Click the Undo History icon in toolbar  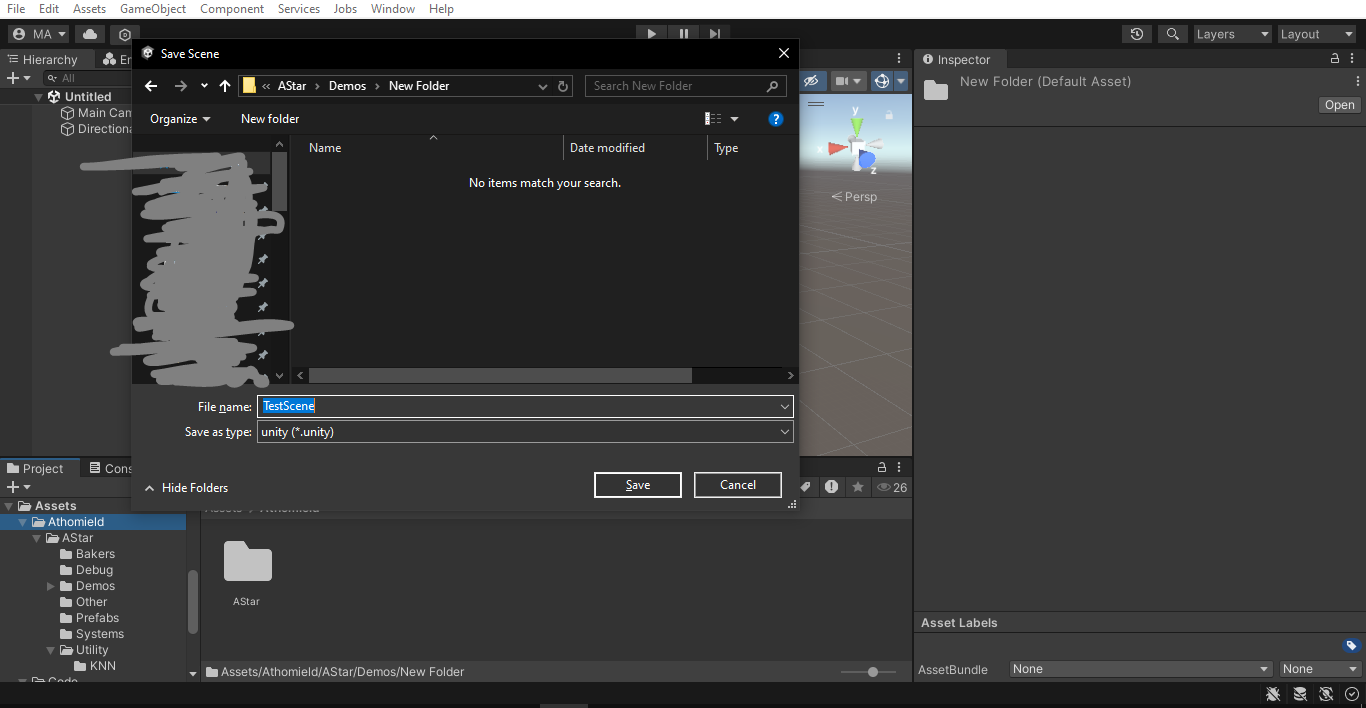pos(1137,34)
